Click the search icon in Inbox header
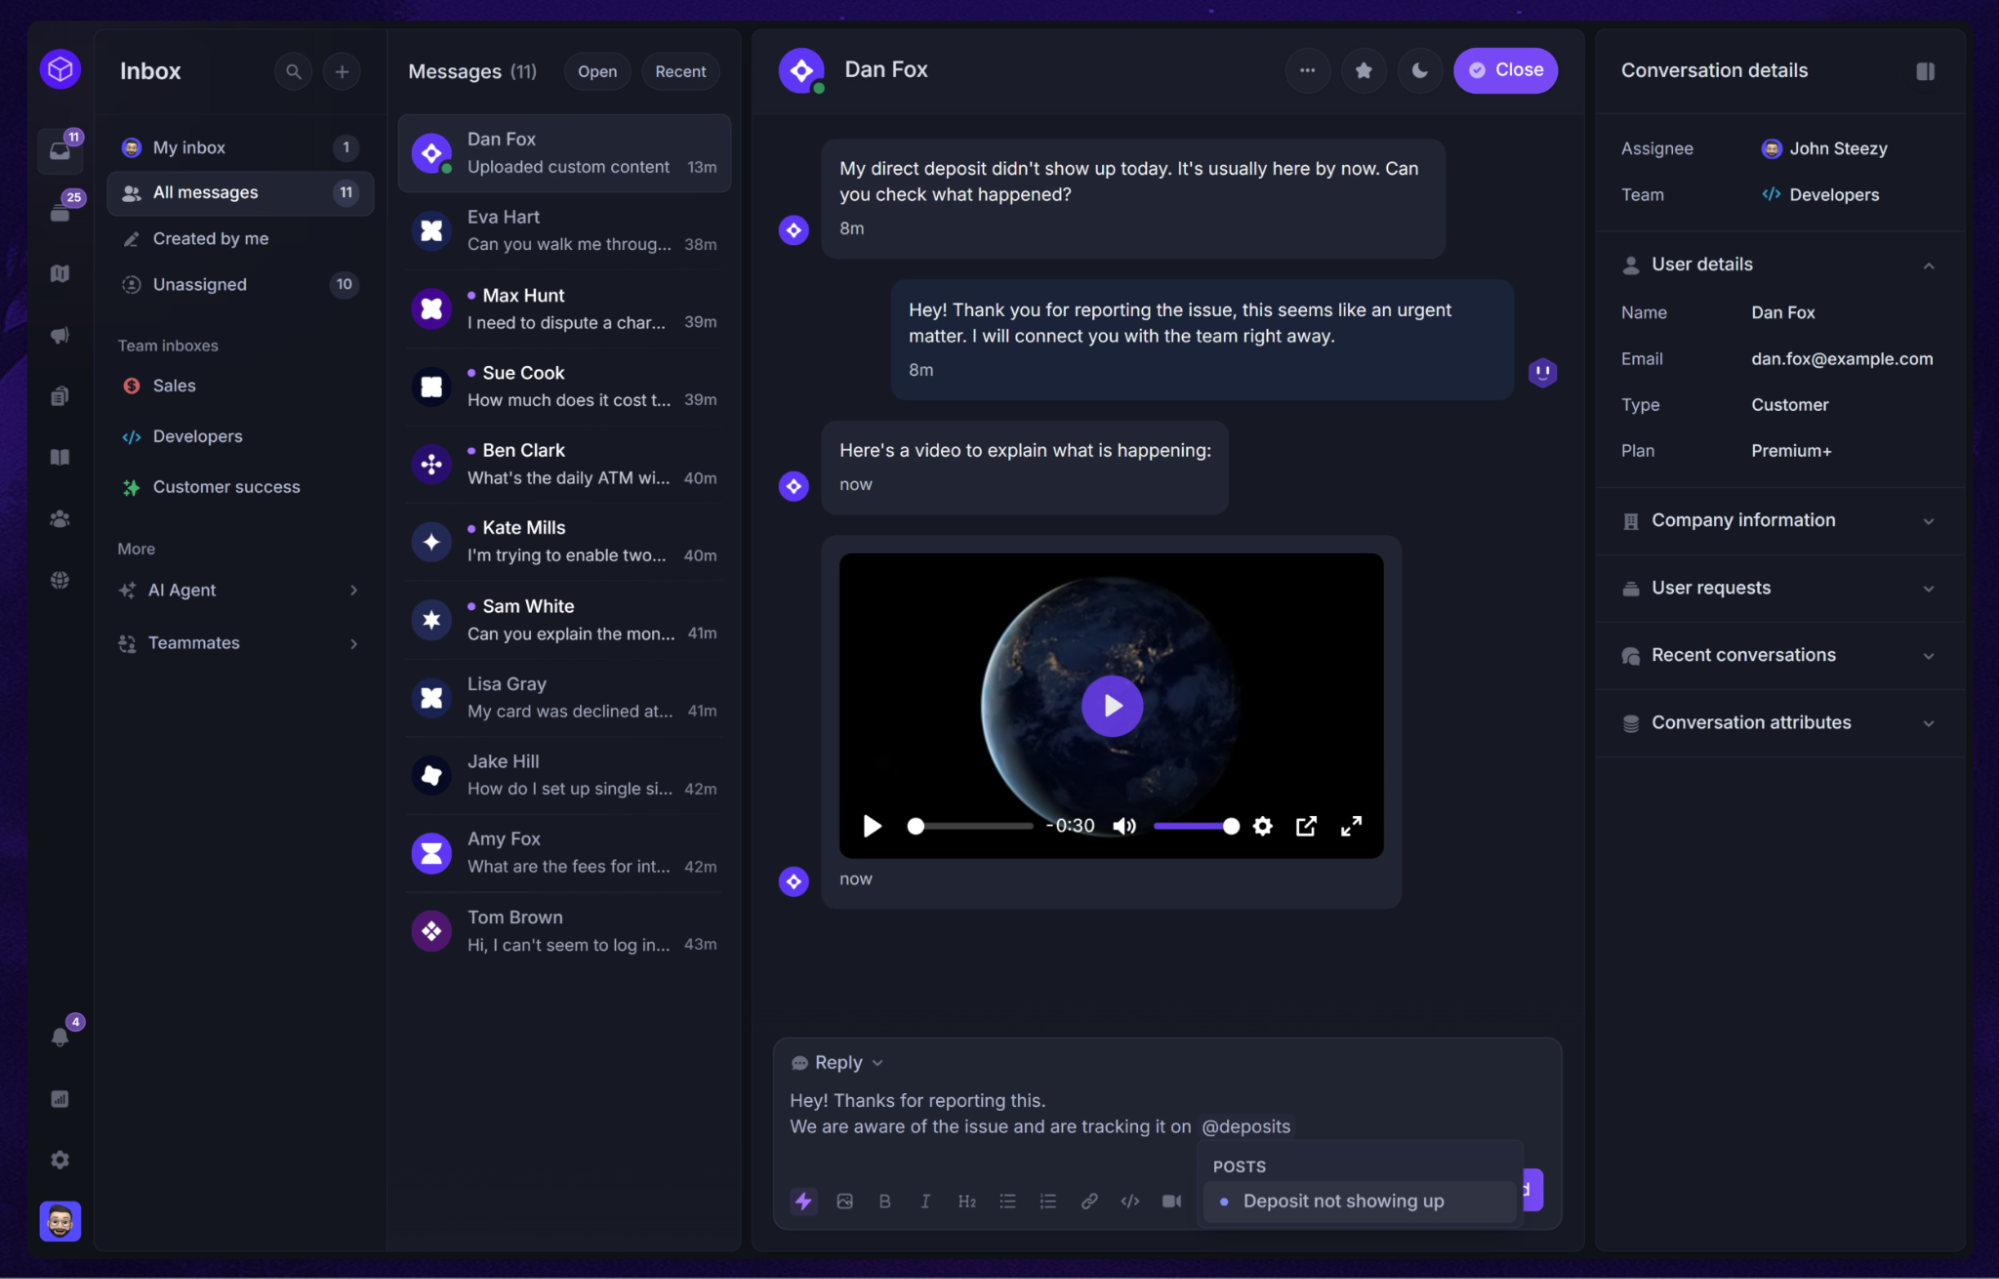This screenshot has height=1279, width=1999. pos(293,71)
